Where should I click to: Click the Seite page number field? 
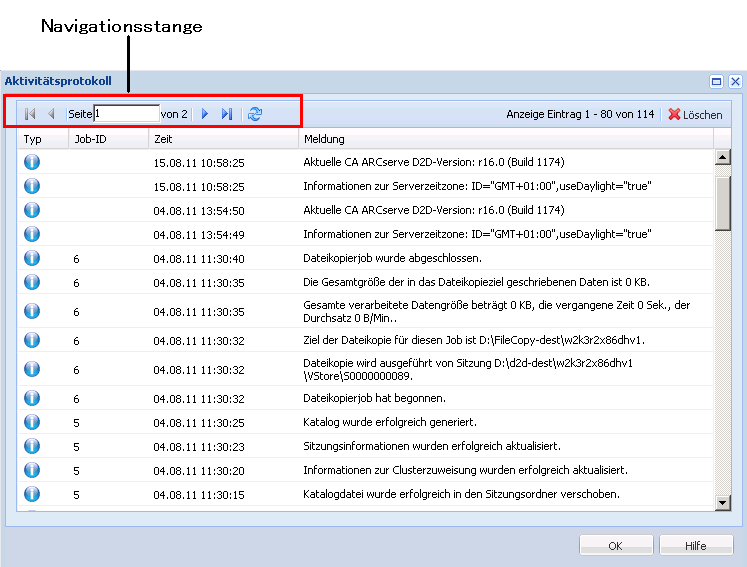pos(126,113)
